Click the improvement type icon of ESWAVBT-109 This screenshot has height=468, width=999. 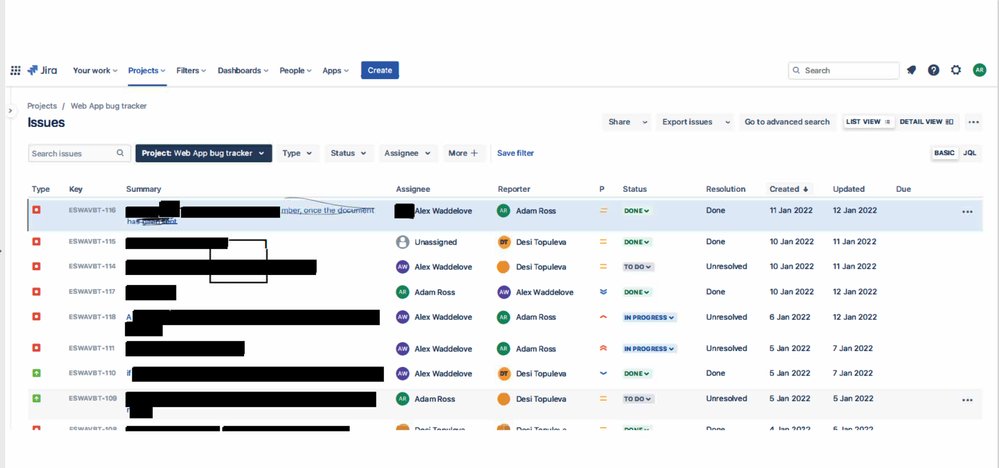pyautogui.click(x=36, y=398)
